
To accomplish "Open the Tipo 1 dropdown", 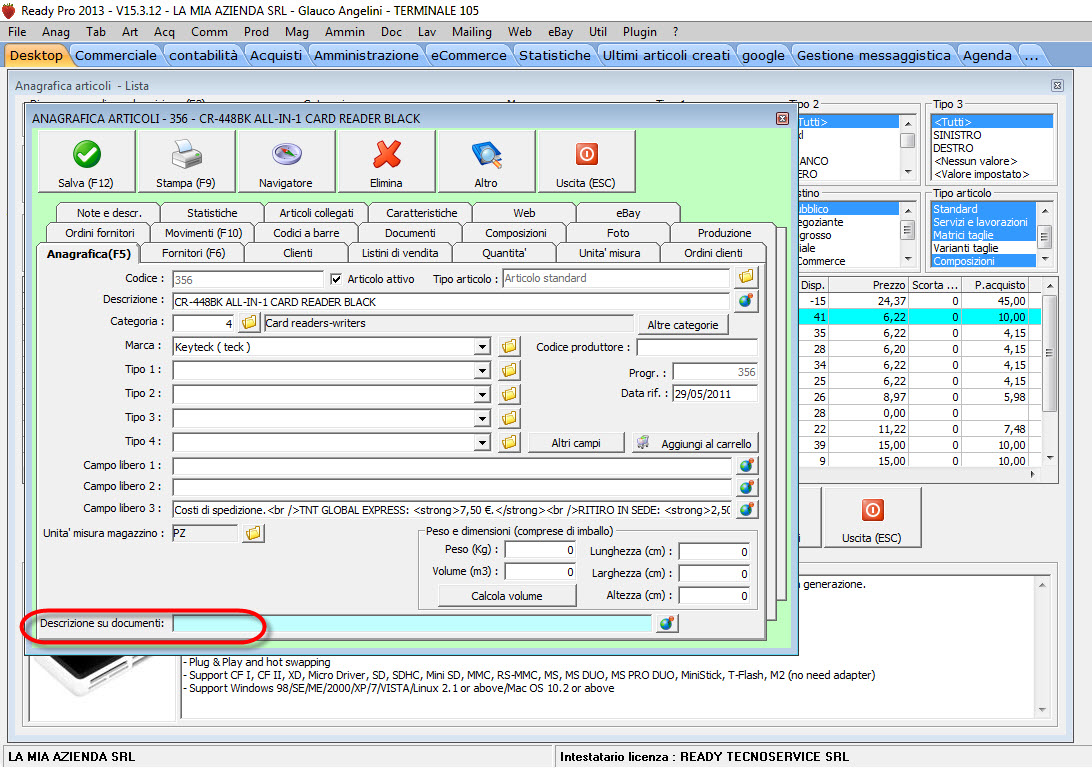I will [482, 371].
